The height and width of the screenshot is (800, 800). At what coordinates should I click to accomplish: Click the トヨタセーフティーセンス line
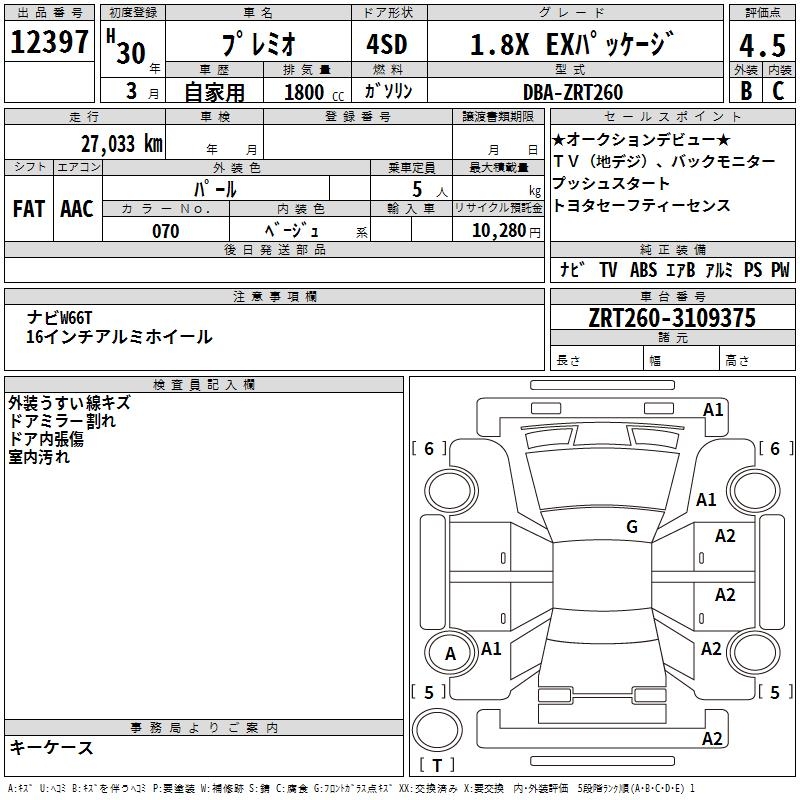641,205
